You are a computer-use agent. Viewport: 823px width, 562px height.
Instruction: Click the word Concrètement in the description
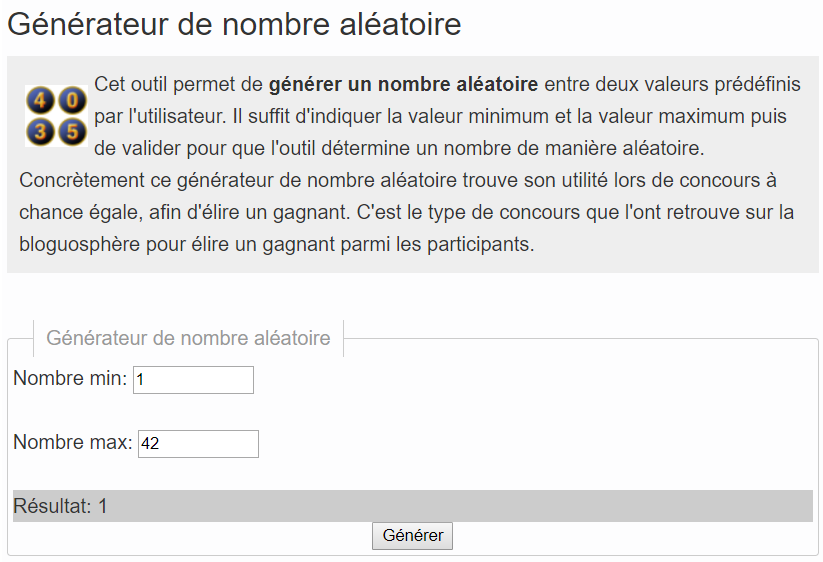point(82,181)
